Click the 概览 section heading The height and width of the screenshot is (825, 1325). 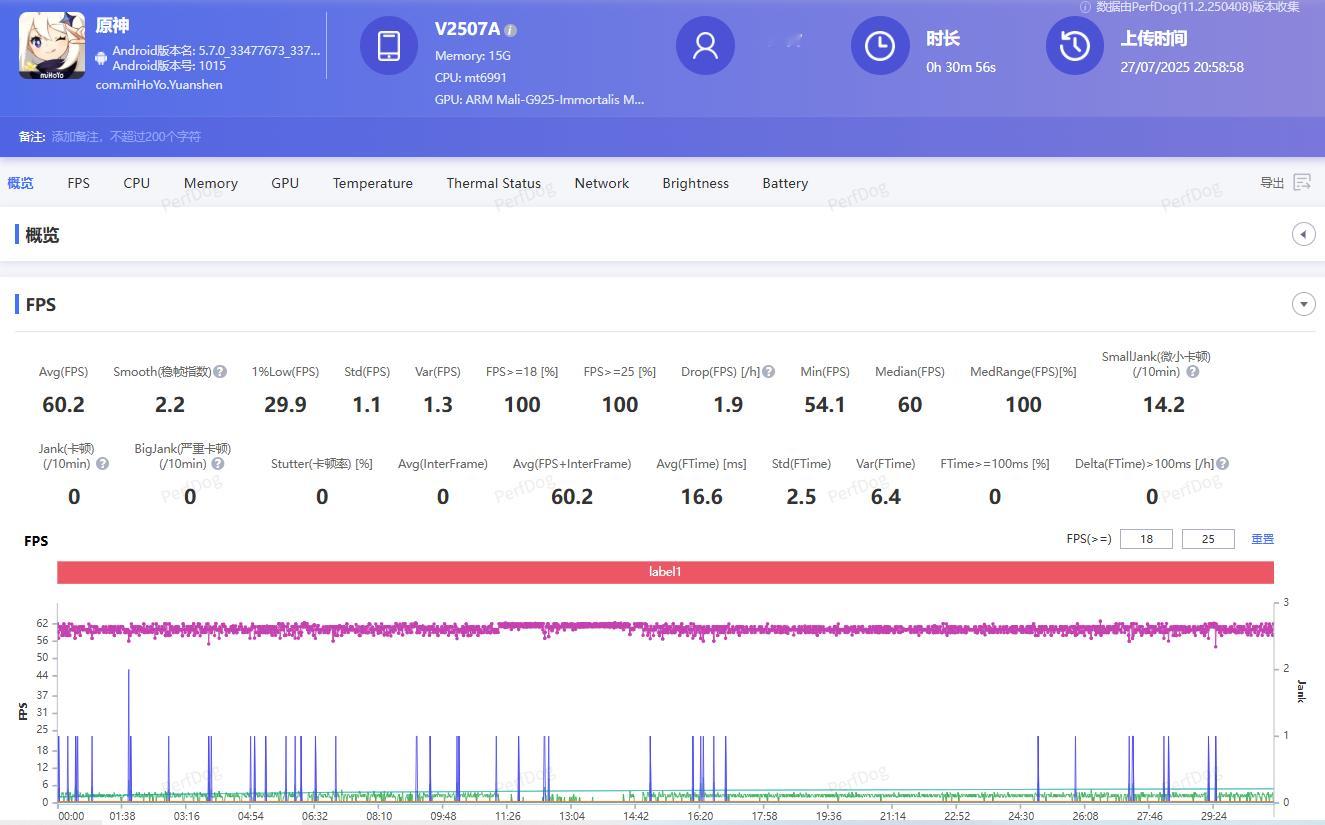(42, 235)
